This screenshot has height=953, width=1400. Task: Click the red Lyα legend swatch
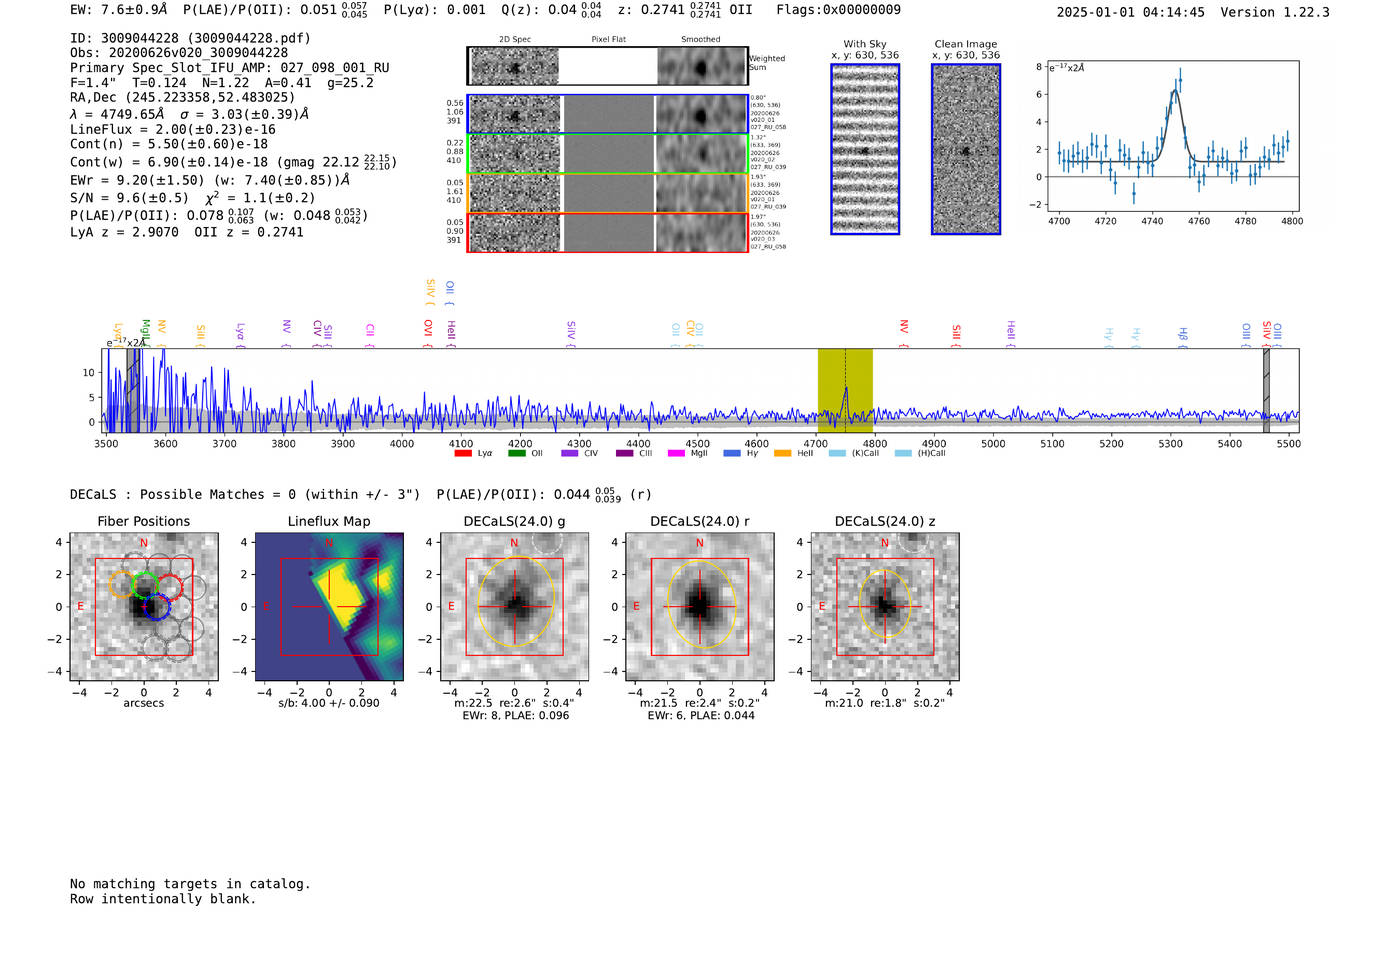(x=463, y=454)
